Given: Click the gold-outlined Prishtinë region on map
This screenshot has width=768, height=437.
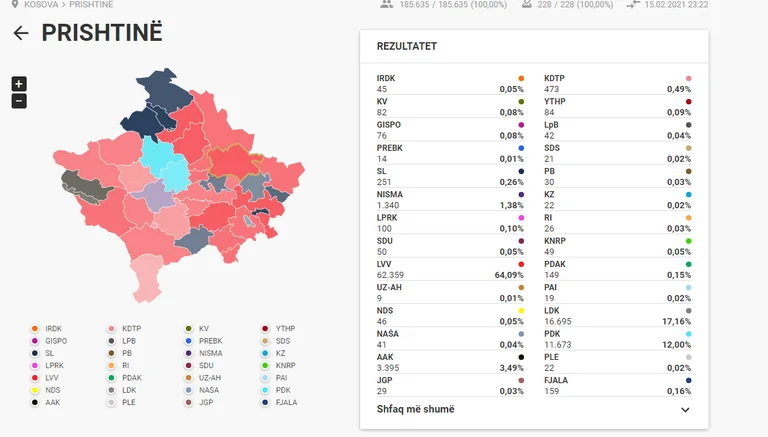Looking at the screenshot, I should [x=233, y=161].
